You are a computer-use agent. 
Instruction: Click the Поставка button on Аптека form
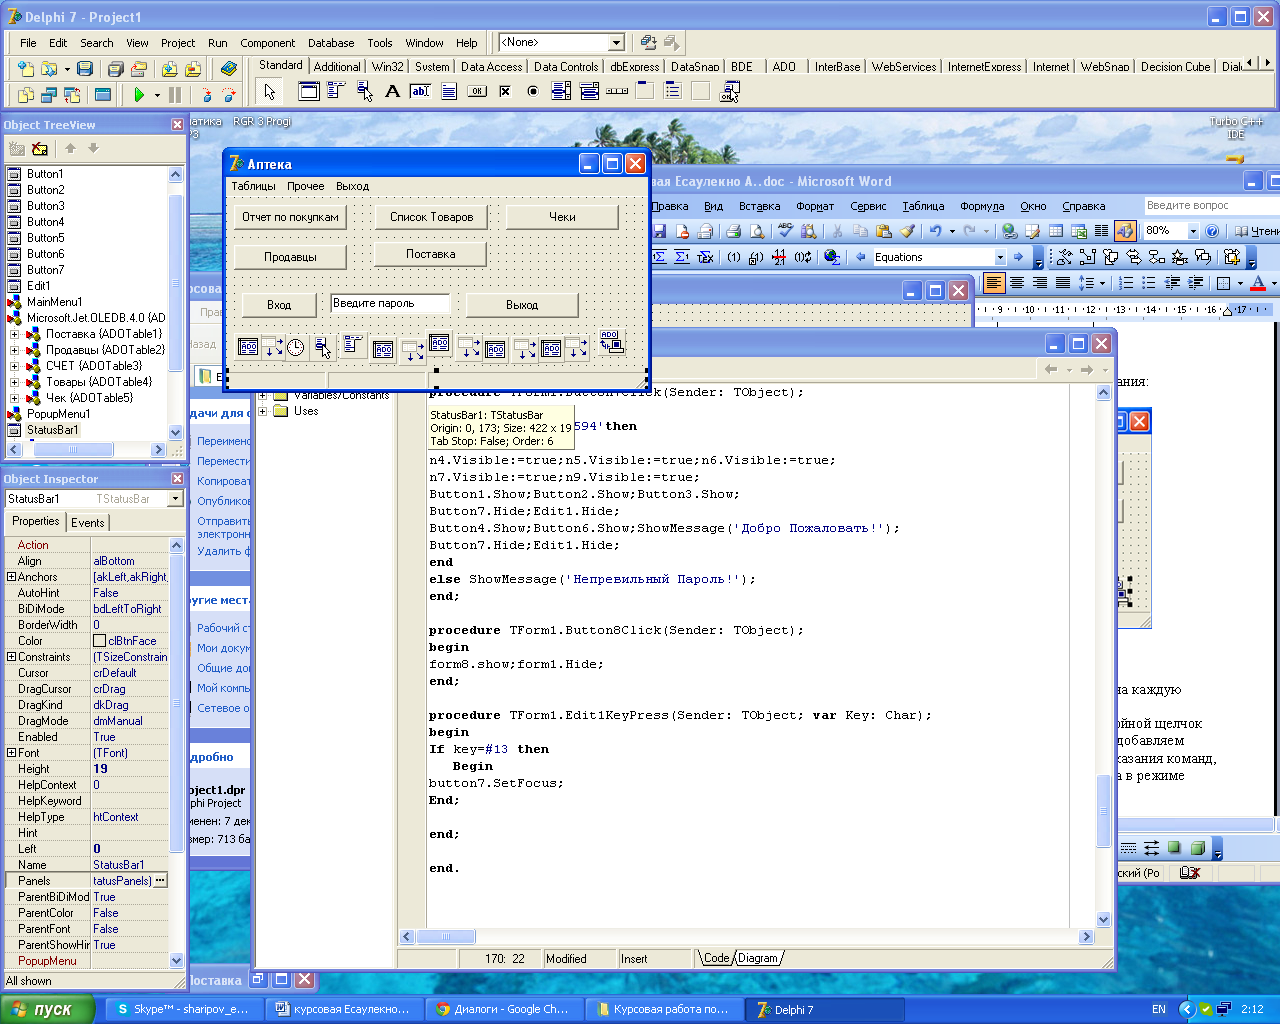431,254
